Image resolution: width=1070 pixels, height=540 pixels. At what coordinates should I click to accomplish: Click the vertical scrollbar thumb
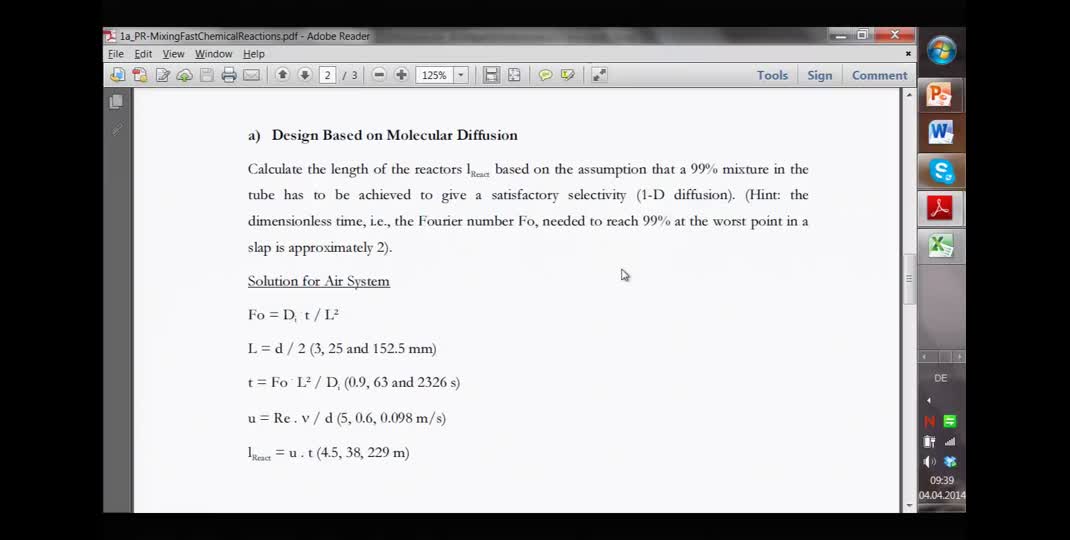909,278
